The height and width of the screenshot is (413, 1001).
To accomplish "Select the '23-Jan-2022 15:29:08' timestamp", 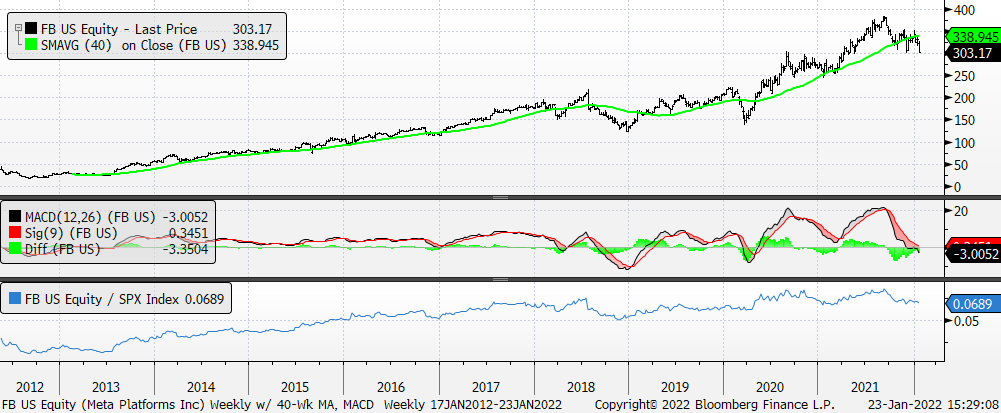I will (933, 405).
